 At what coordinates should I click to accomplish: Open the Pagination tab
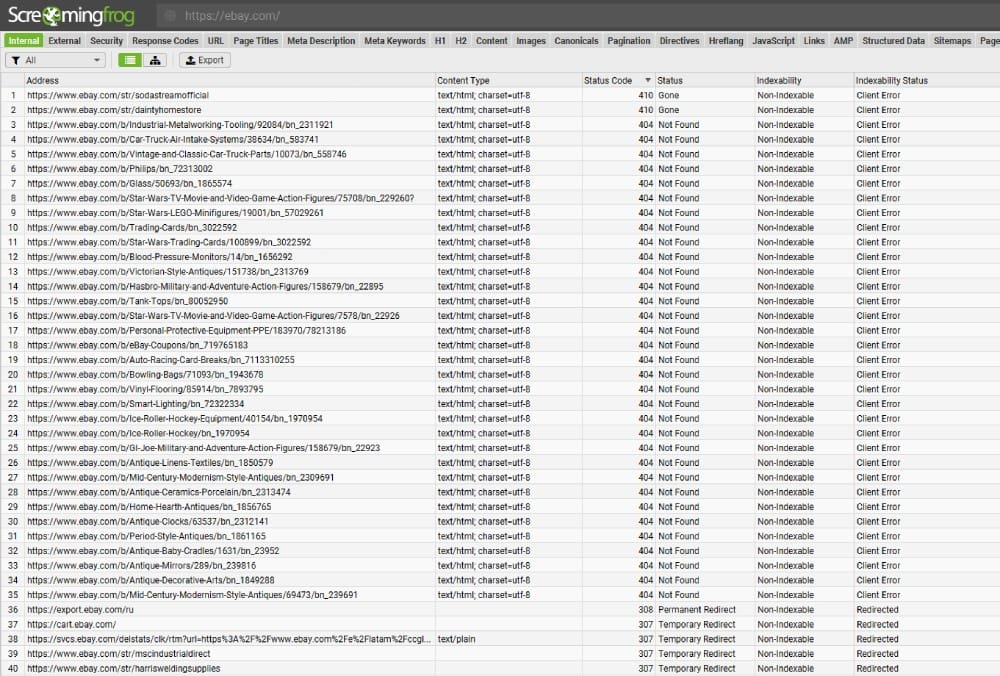point(629,41)
